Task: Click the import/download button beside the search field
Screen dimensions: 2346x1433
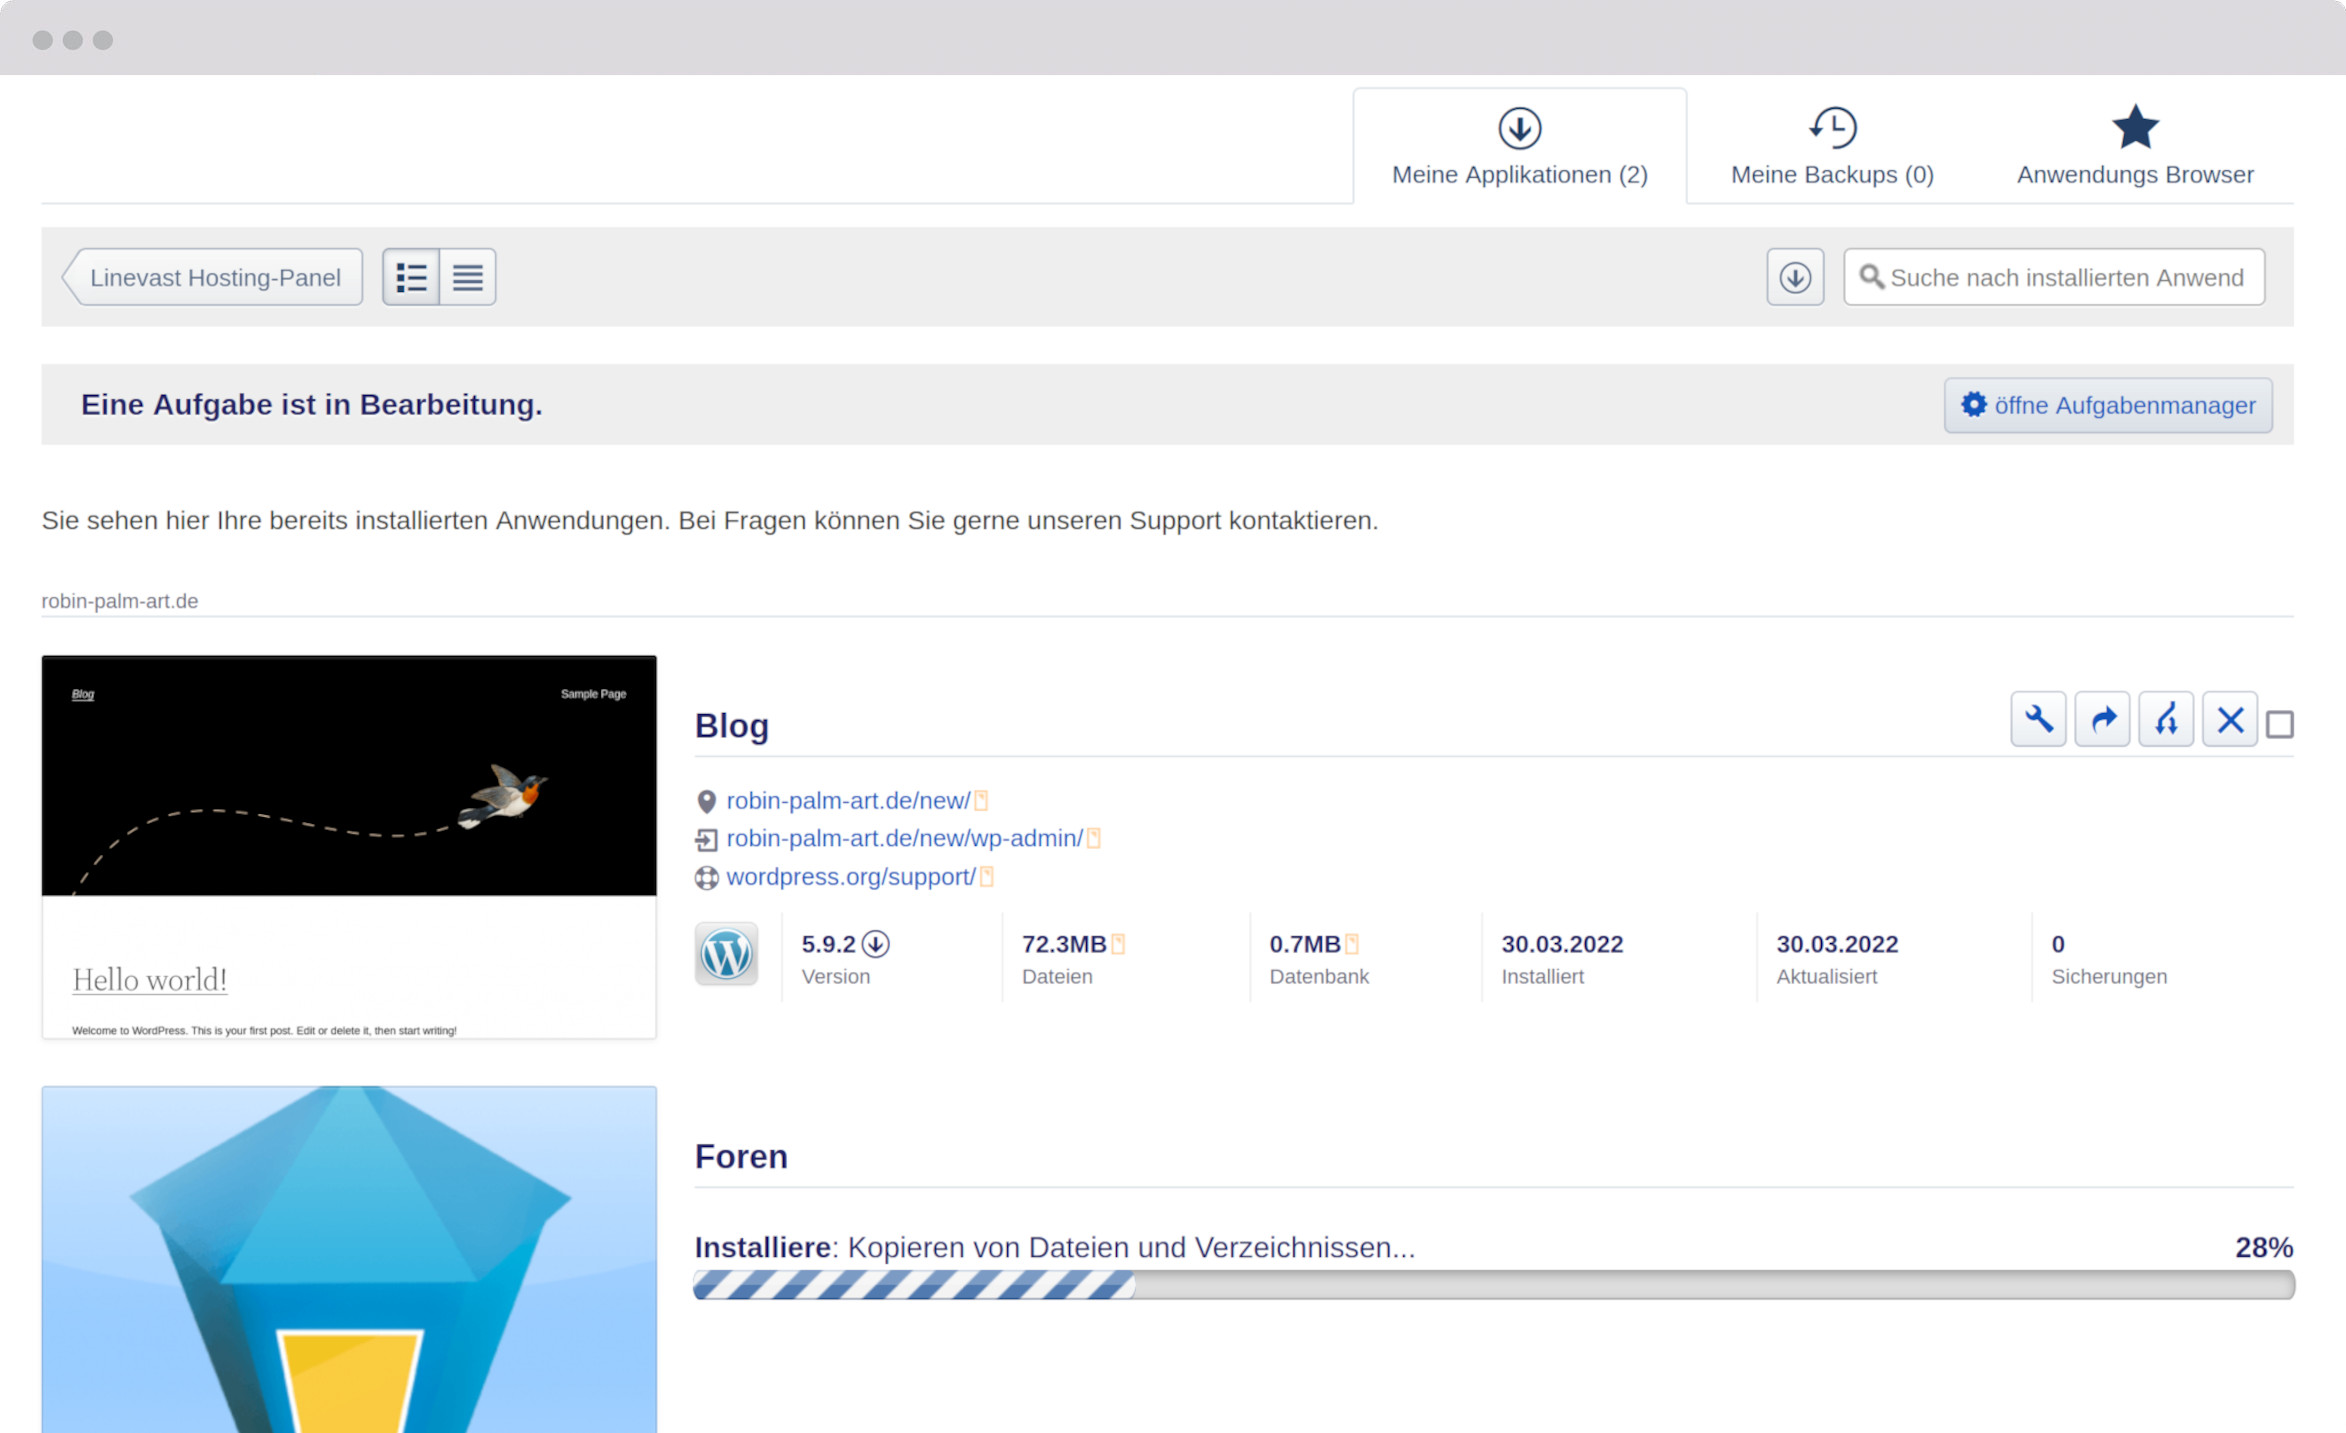Action: coord(1795,277)
